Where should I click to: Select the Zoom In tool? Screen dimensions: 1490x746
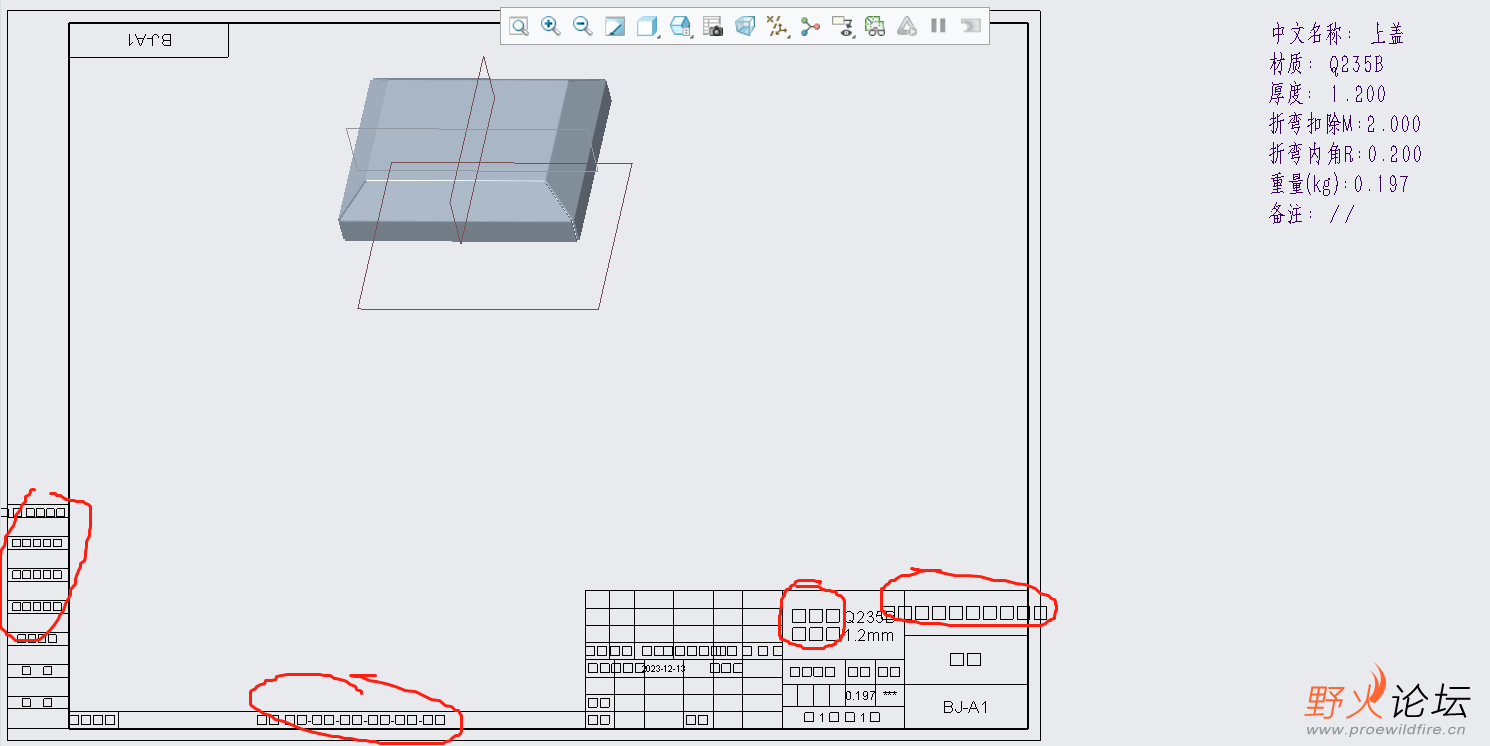tap(550, 26)
